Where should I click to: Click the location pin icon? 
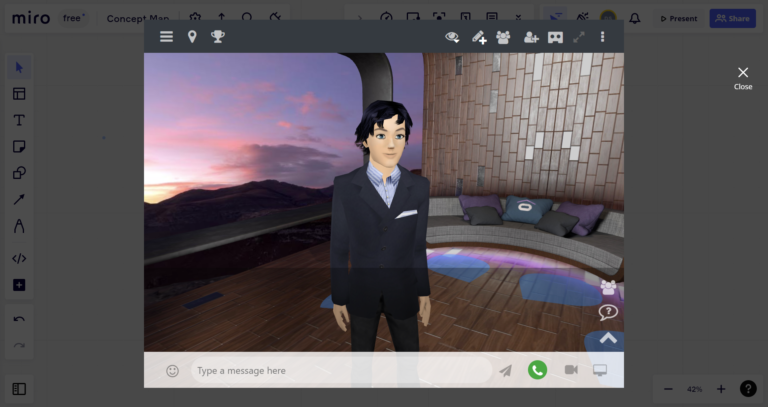[192, 37]
